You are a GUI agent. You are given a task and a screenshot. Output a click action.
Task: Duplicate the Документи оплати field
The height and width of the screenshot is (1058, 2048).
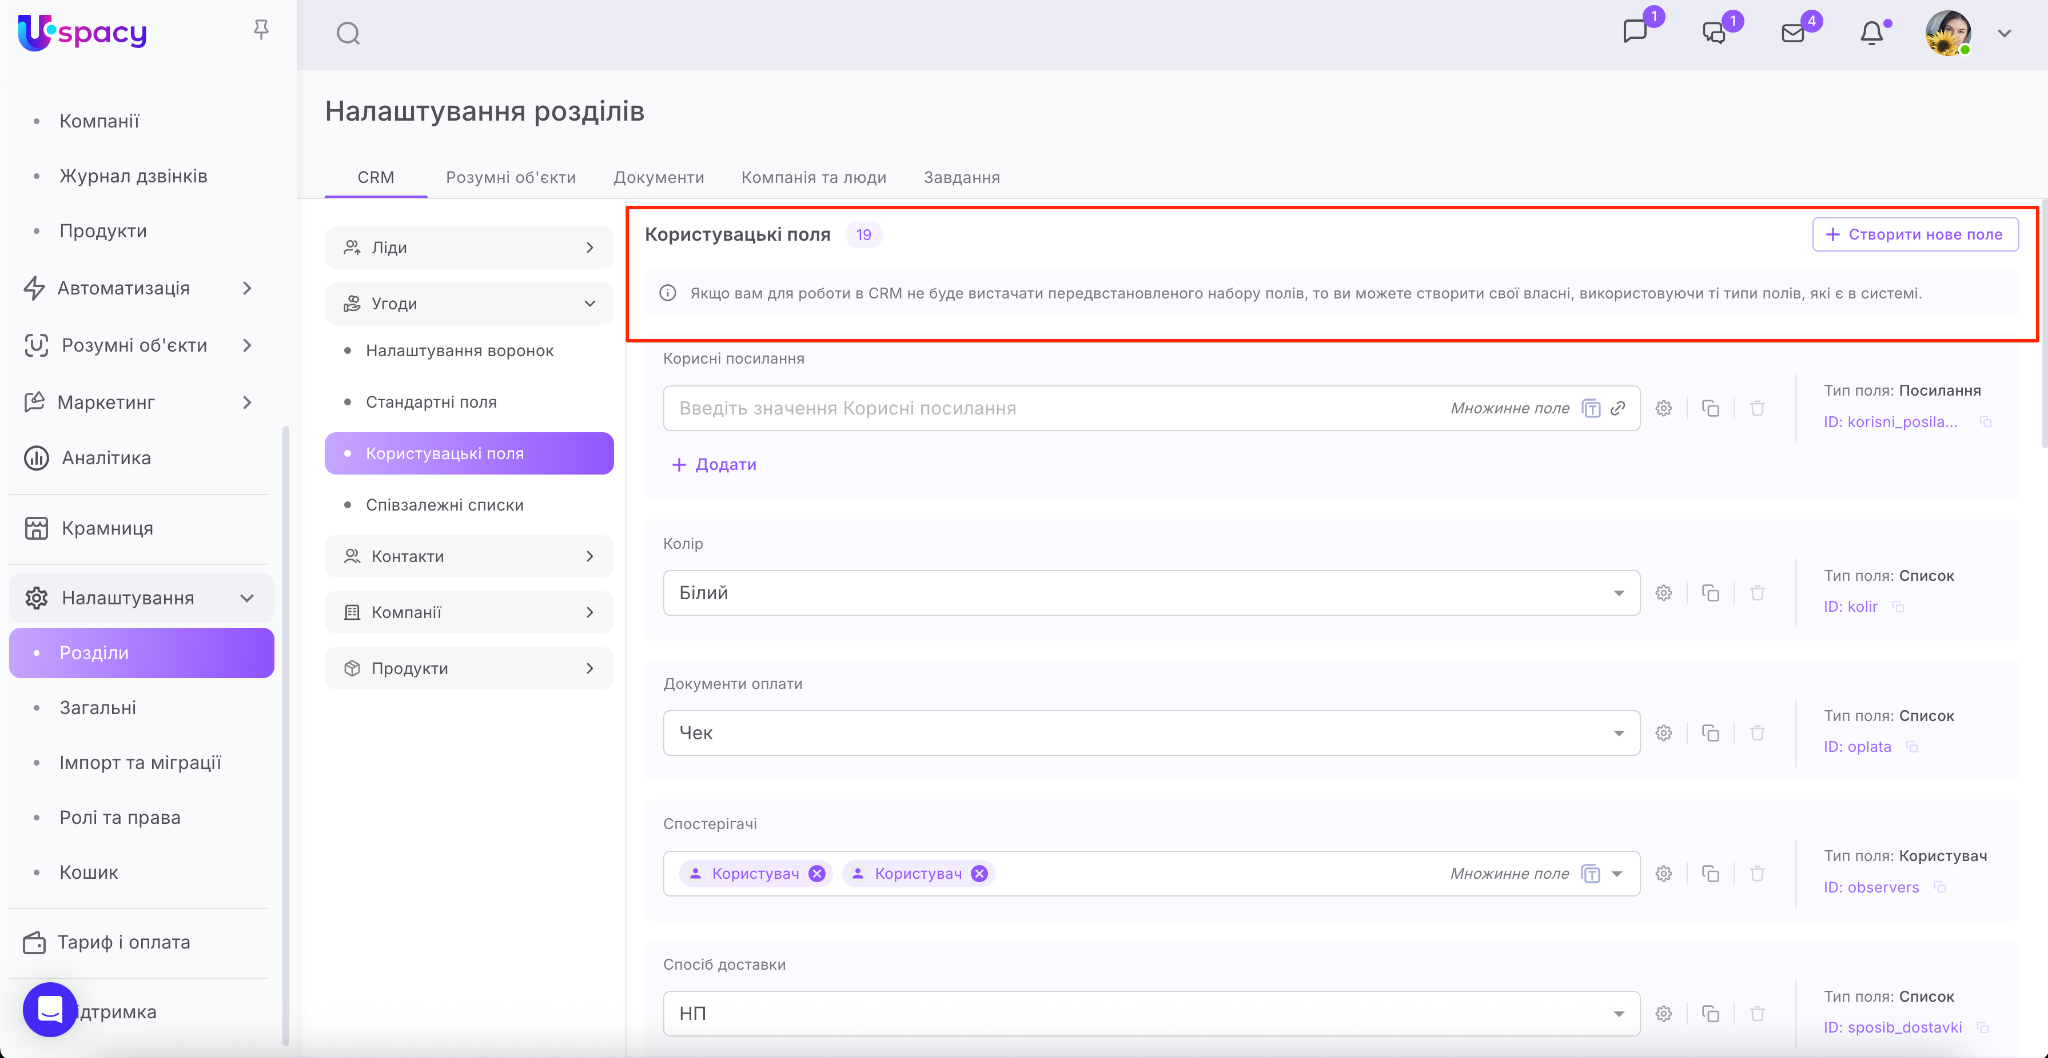coord(1711,733)
